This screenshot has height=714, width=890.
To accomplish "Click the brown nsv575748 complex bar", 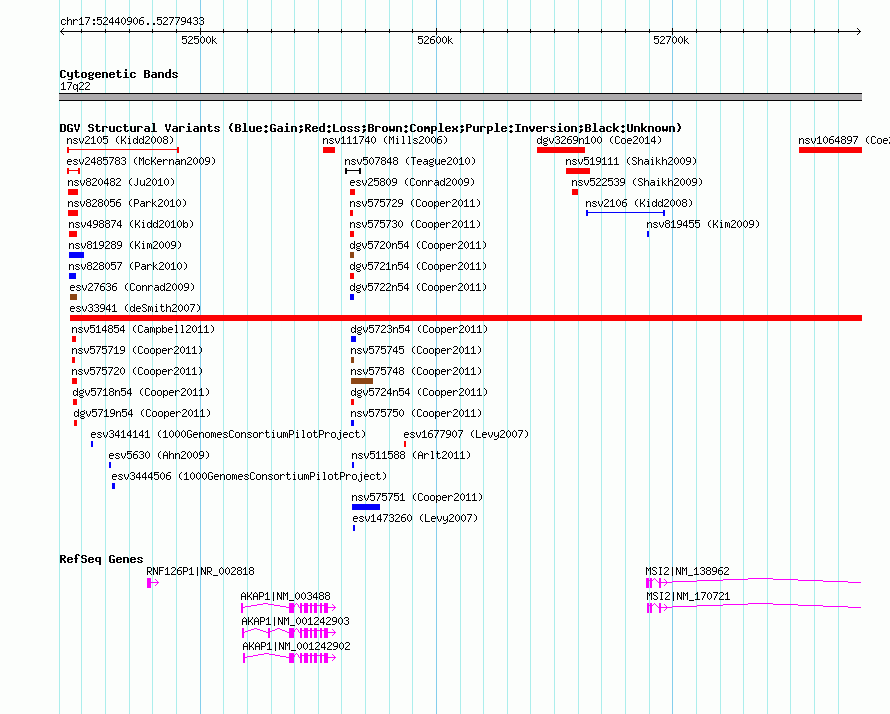I will point(362,381).
